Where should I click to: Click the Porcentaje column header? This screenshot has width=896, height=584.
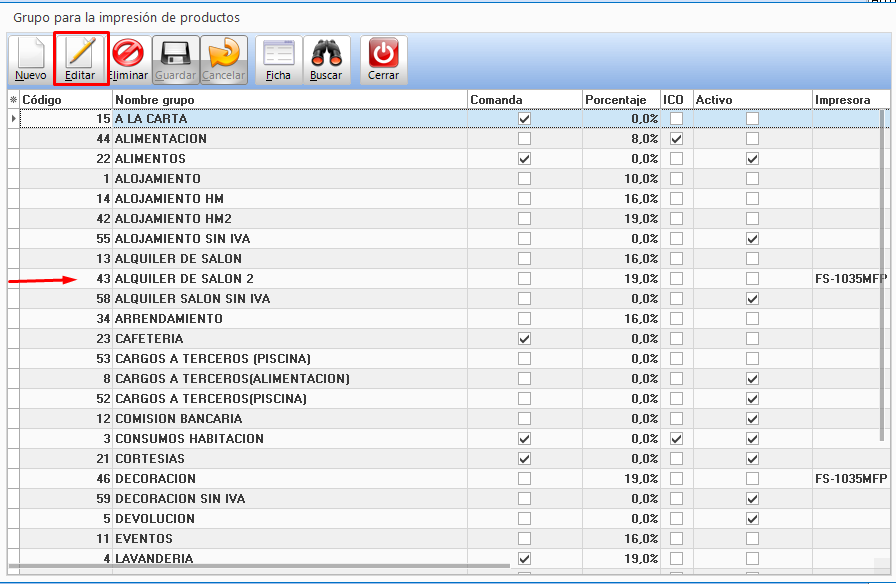(x=620, y=100)
